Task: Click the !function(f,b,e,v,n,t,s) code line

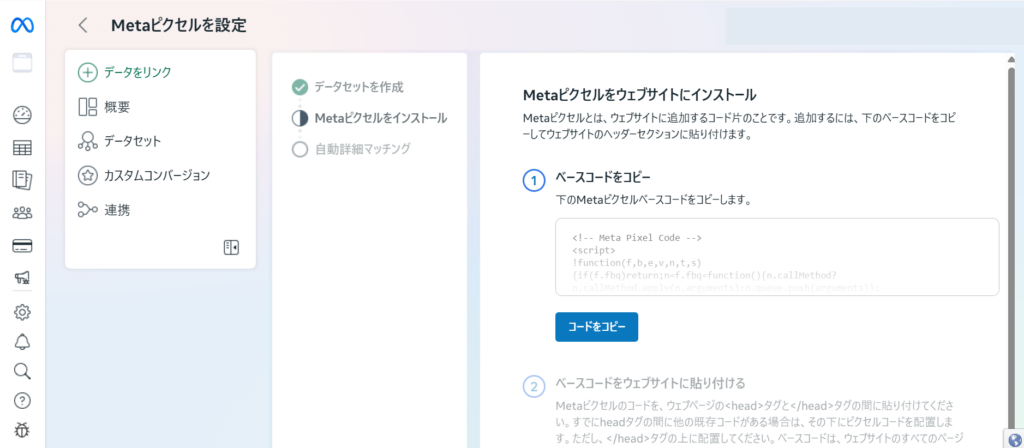Action: (637, 263)
